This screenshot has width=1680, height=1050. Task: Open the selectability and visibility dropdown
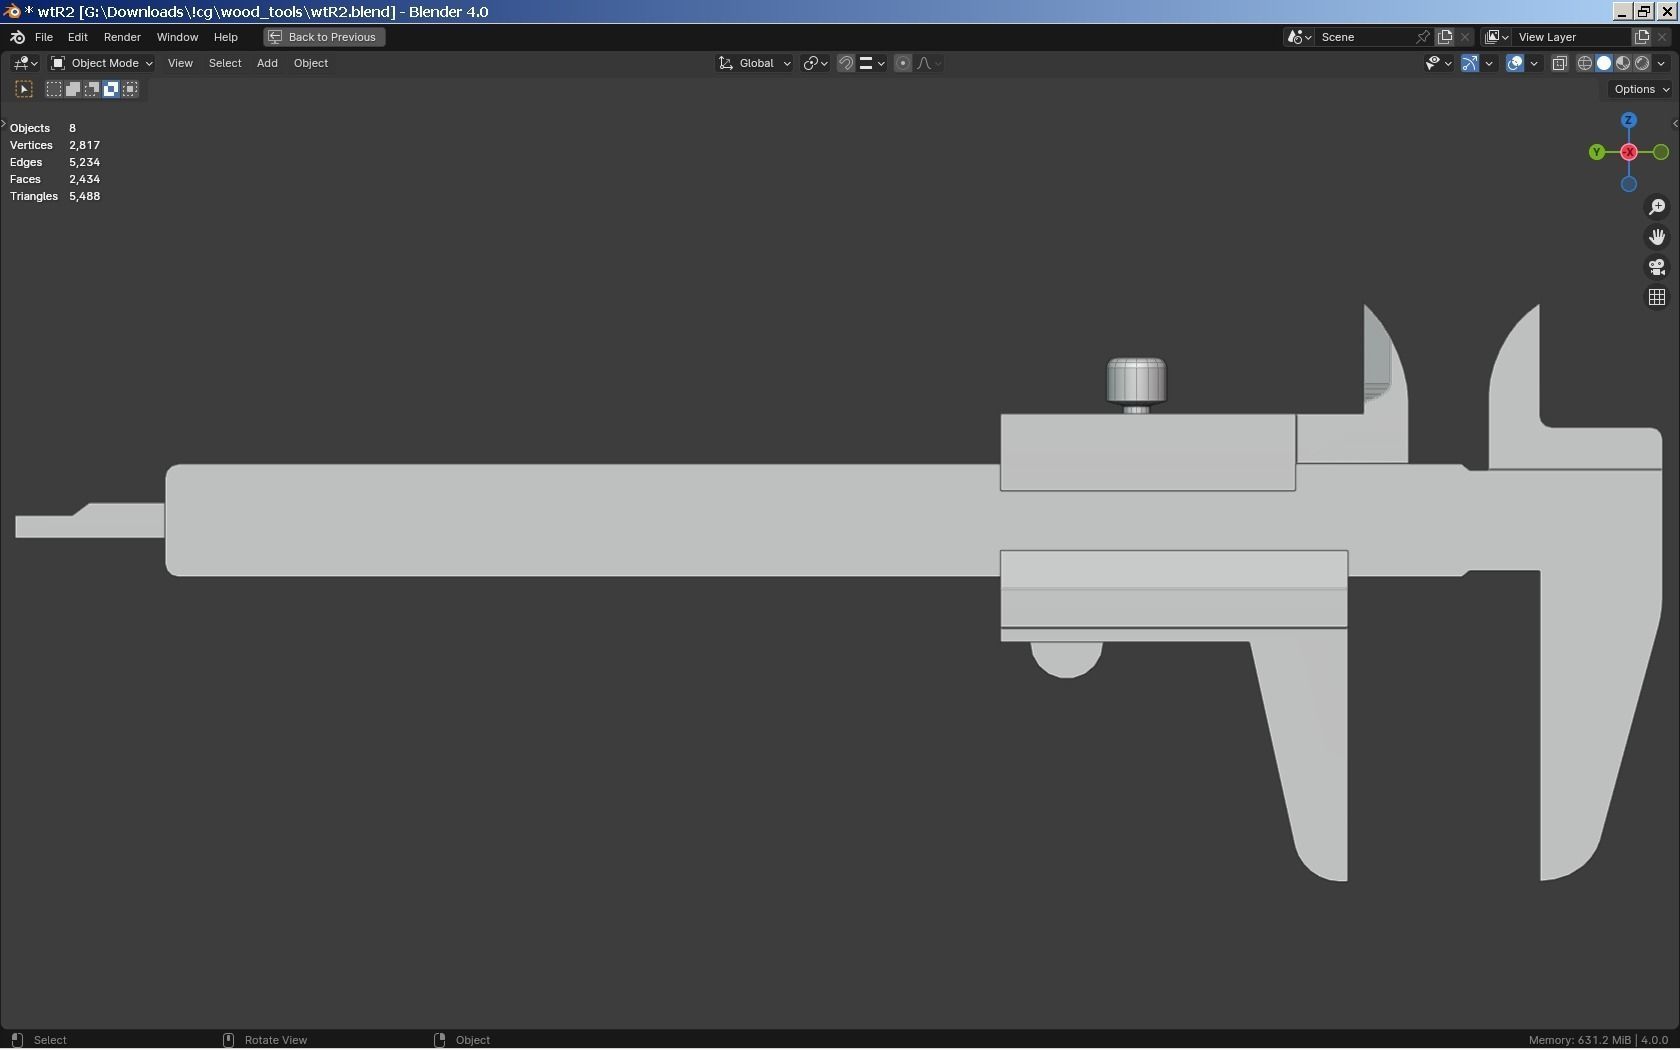tap(1438, 63)
